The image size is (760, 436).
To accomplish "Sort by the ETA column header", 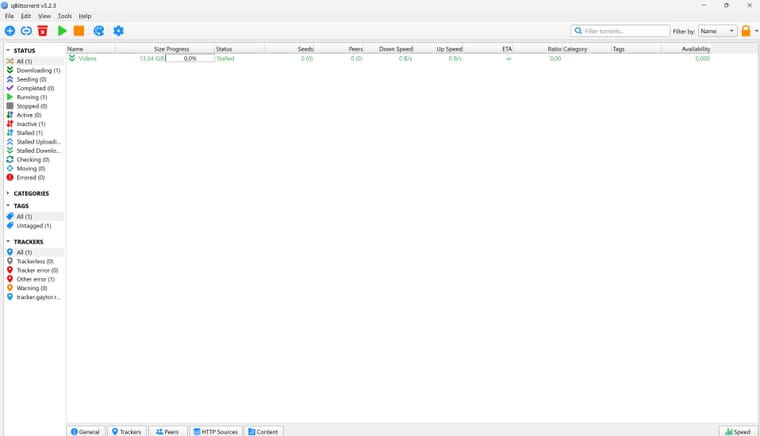I will (488, 49).
